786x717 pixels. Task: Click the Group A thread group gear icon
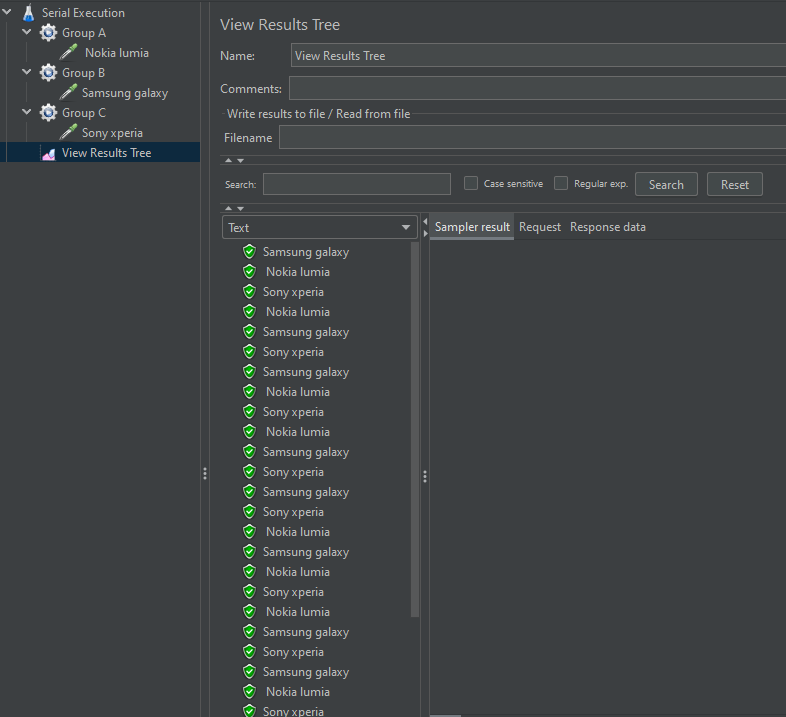click(x=48, y=33)
